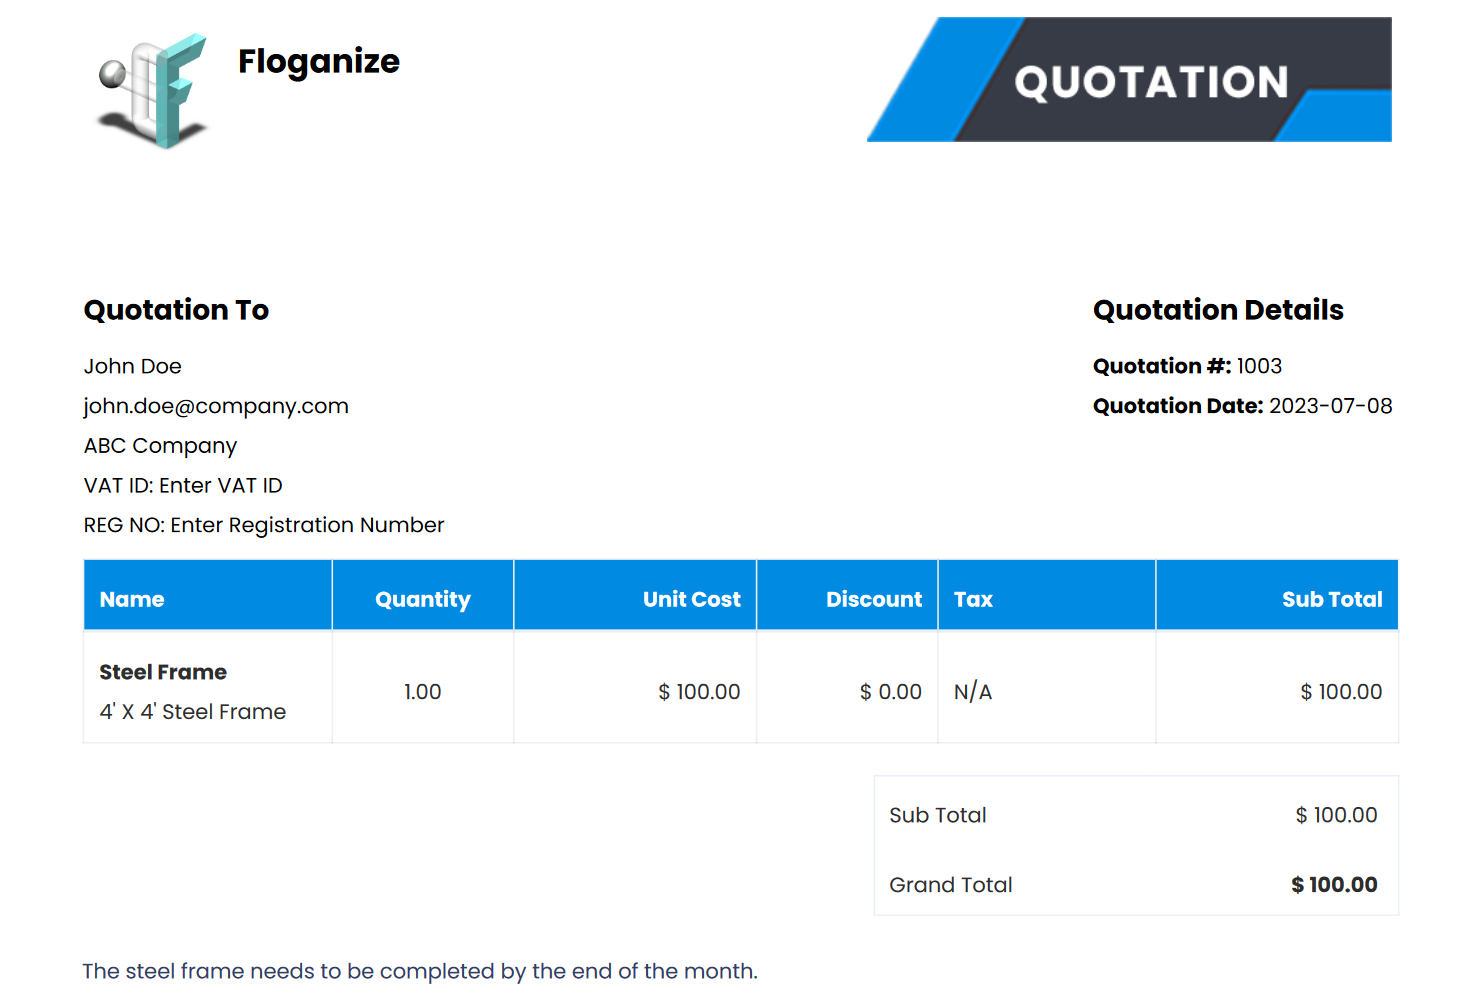Screen dimensions: 1482x1006
Task: Select the john.doe@company.com email address
Action: coord(216,406)
